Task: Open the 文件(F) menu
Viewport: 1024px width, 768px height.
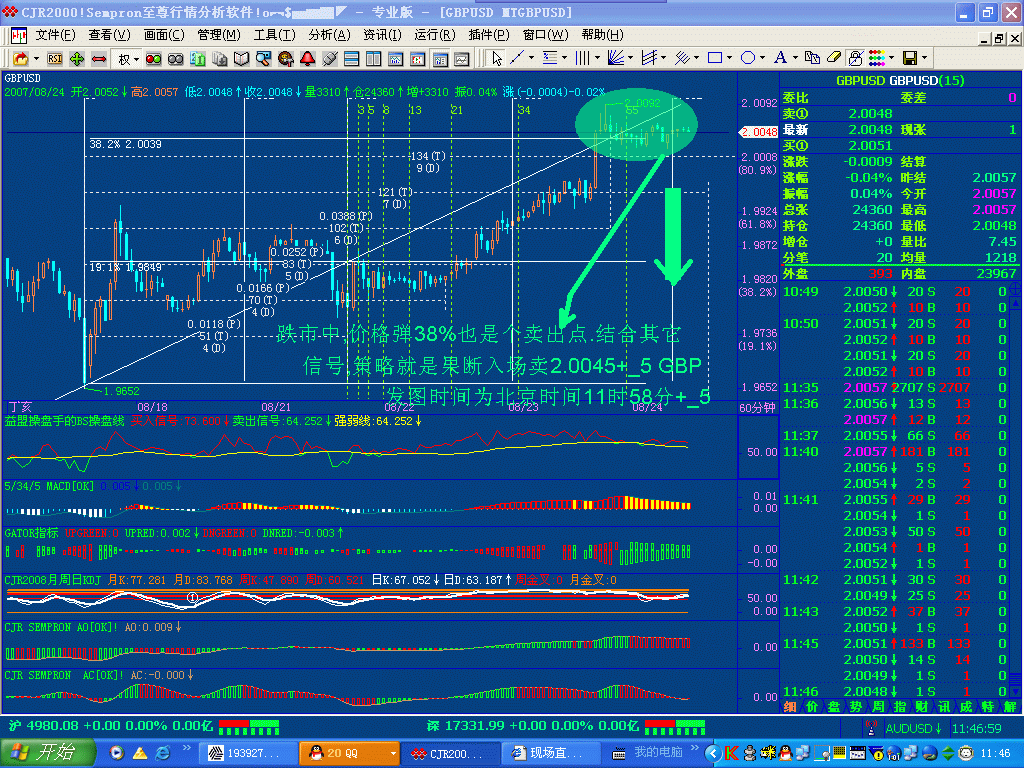Action: (55, 35)
